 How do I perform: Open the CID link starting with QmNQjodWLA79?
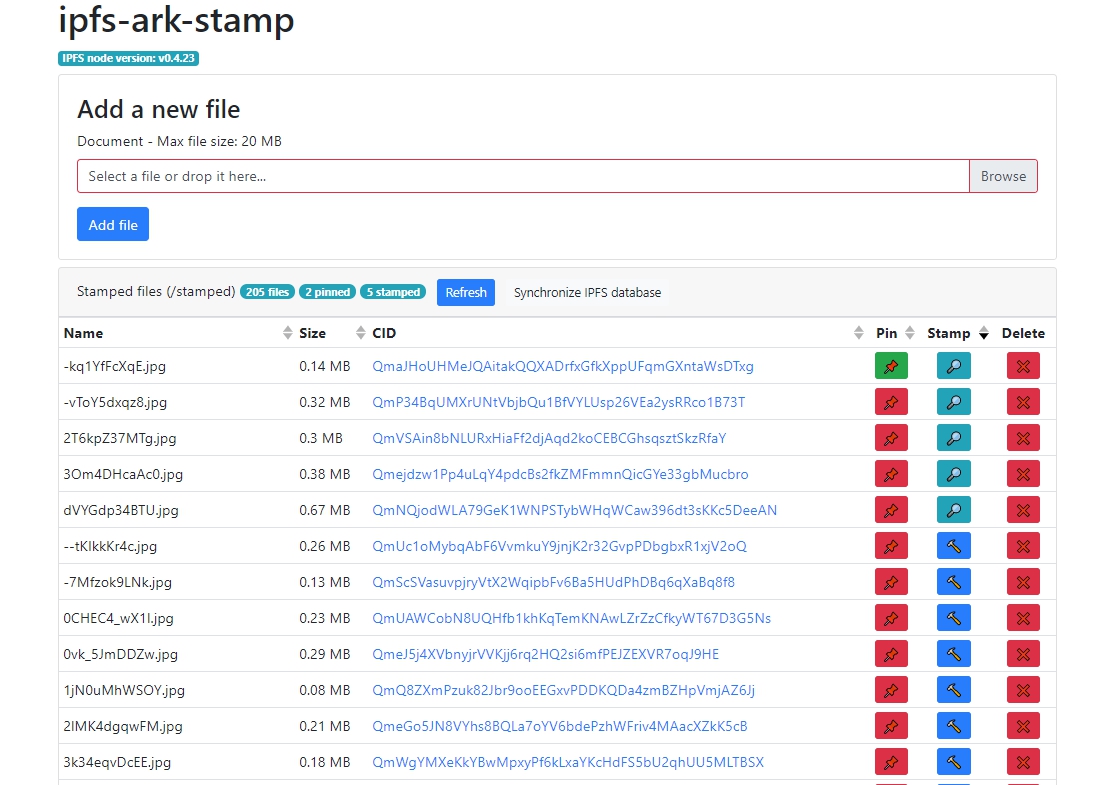574,510
